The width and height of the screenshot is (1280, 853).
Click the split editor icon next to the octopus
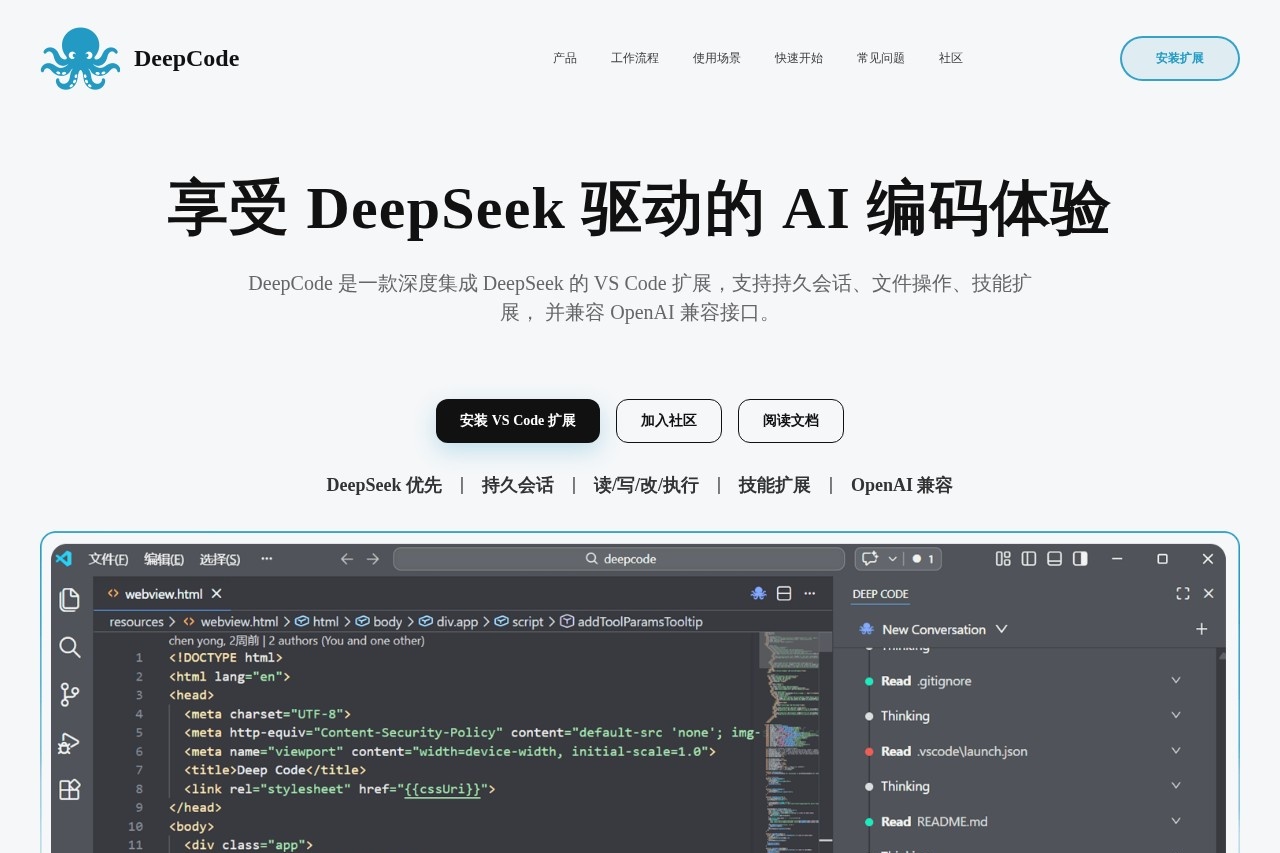[x=784, y=593]
